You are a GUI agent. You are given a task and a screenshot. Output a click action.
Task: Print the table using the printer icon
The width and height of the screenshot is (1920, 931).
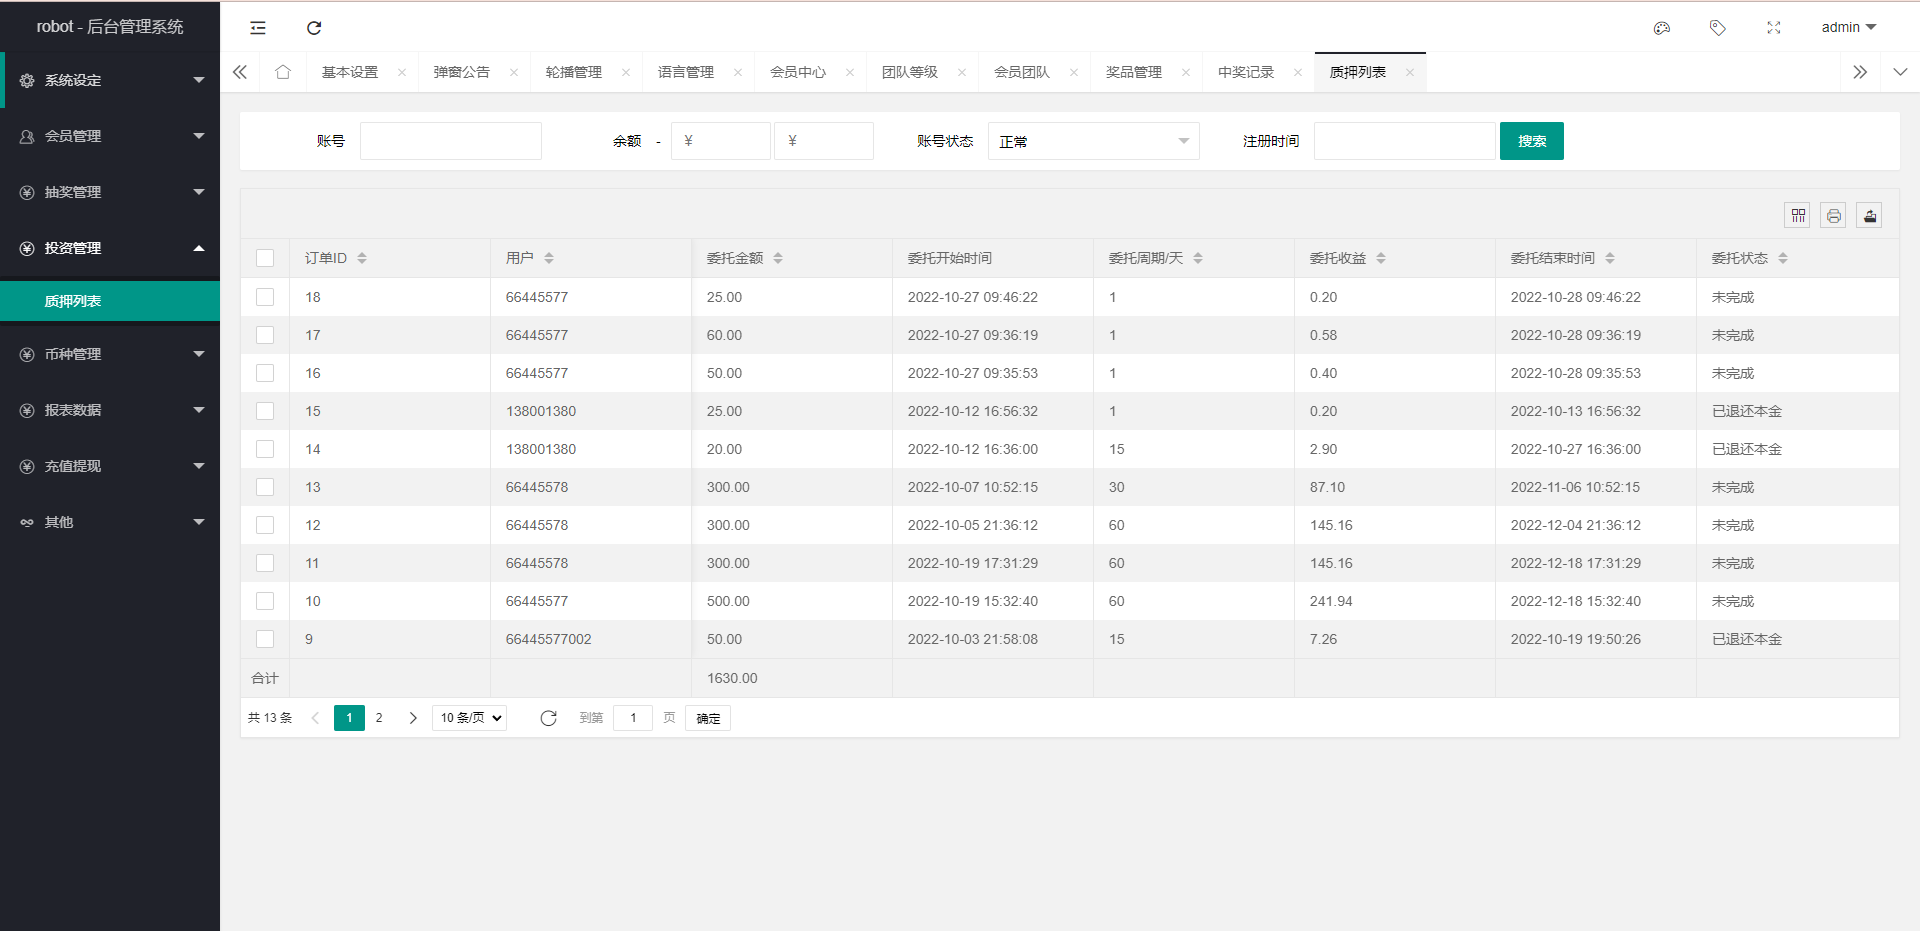pos(1833,215)
